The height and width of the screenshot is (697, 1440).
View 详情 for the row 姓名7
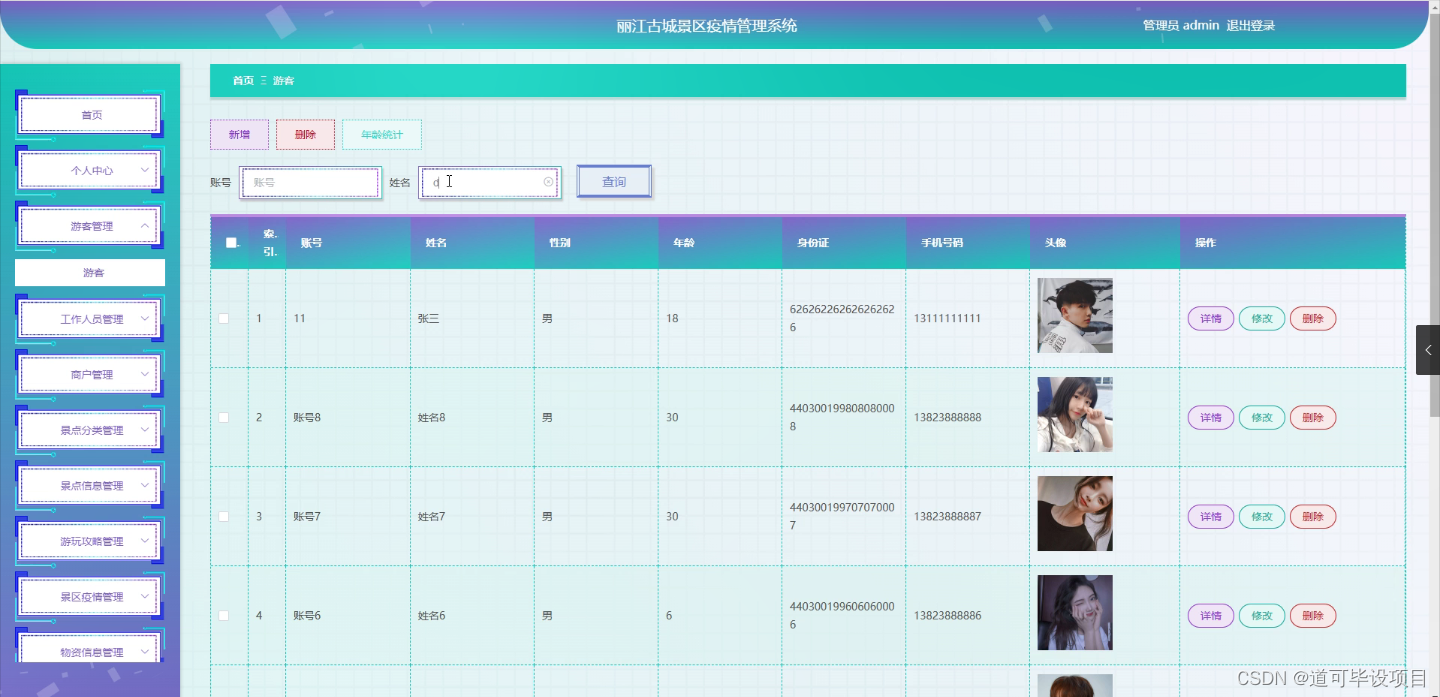[x=1211, y=516]
